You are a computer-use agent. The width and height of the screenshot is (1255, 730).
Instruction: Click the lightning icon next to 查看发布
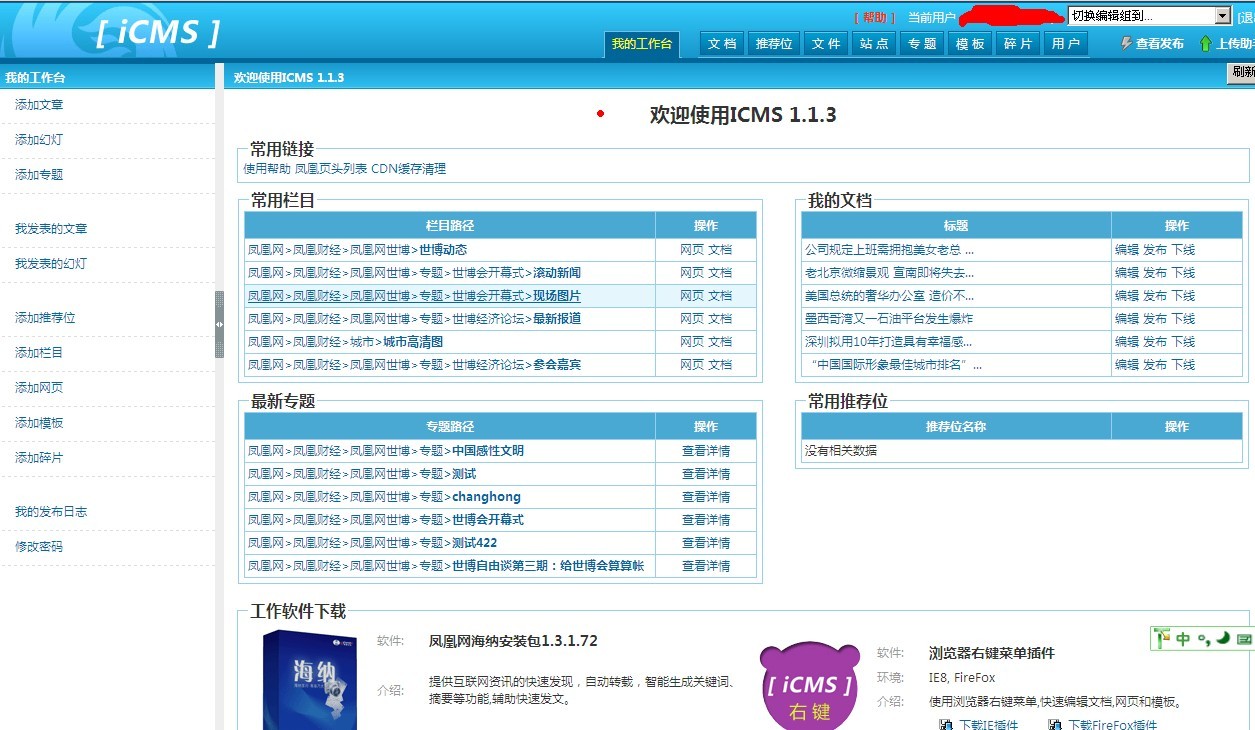coord(1126,44)
